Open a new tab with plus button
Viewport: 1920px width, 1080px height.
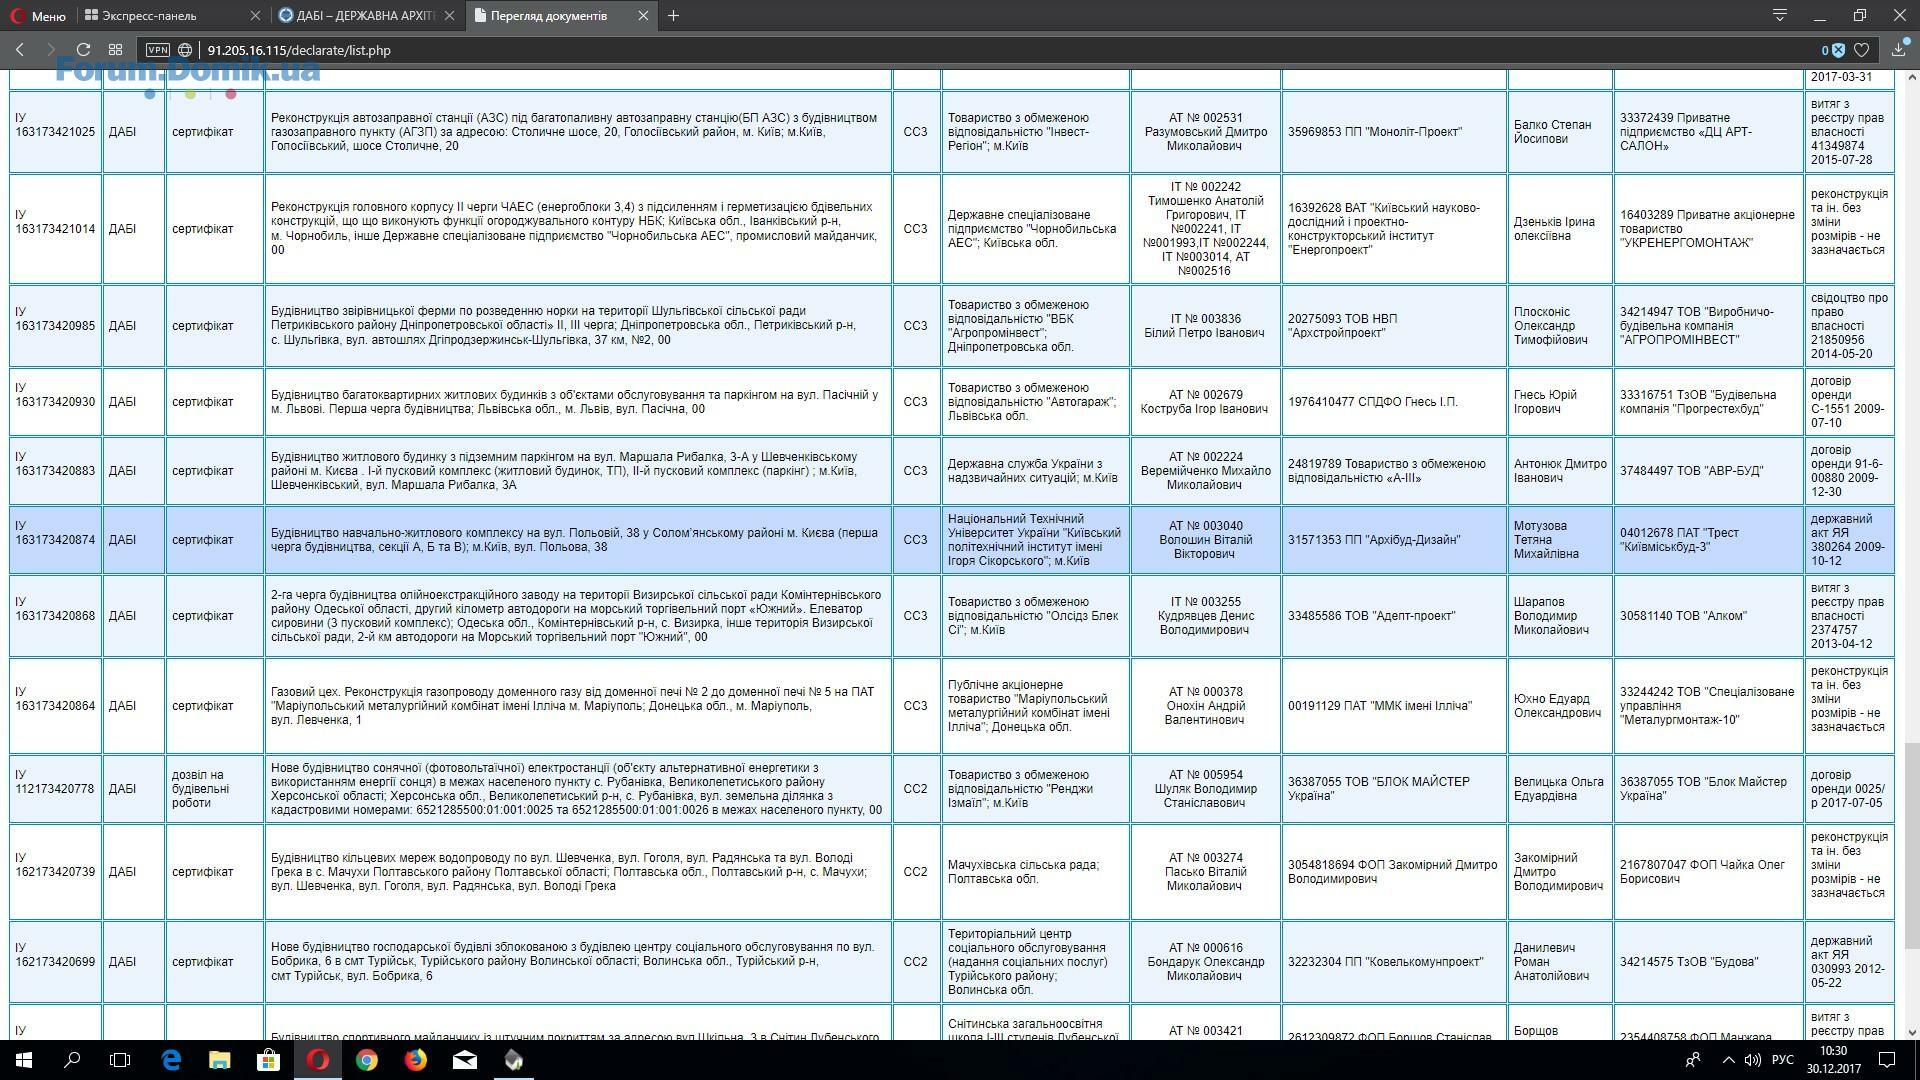pos(673,15)
